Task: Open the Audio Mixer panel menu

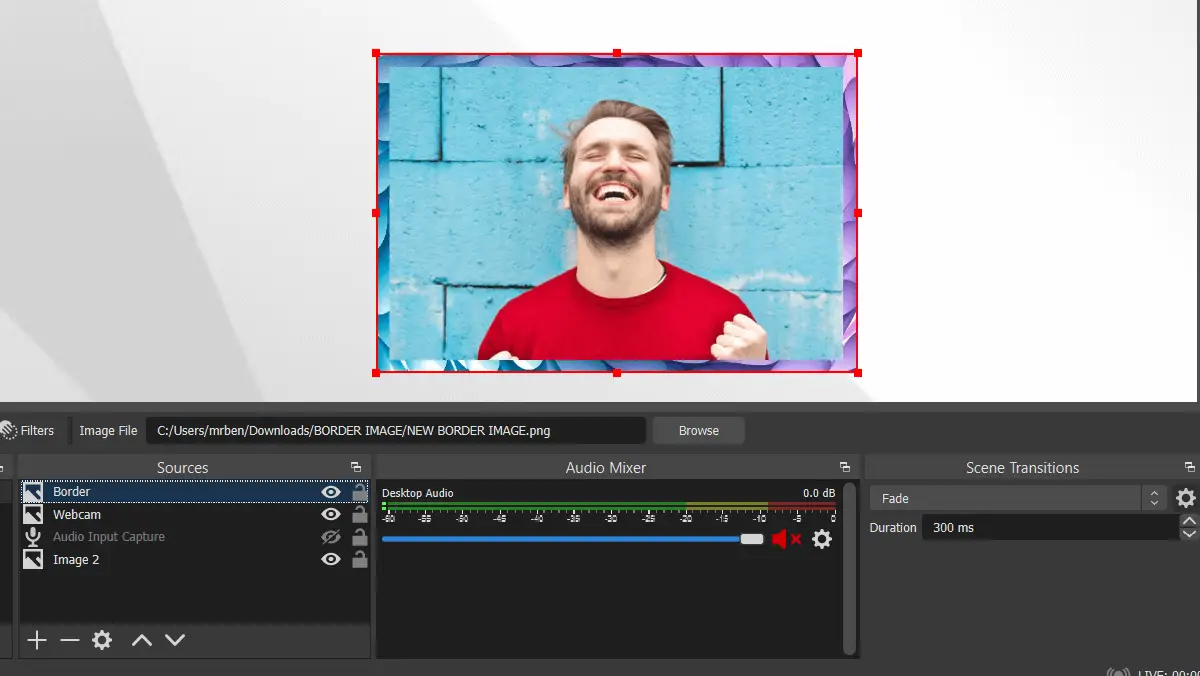Action: click(845, 466)
